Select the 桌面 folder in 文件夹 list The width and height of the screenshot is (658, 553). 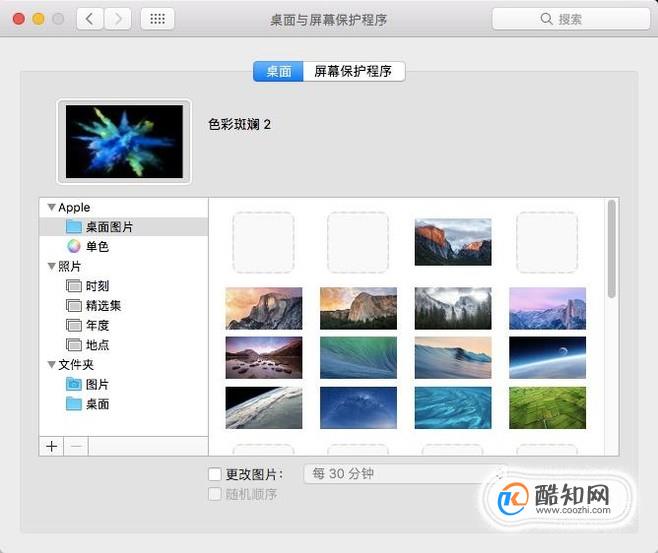pyautogui.click(x=87, y=404)
